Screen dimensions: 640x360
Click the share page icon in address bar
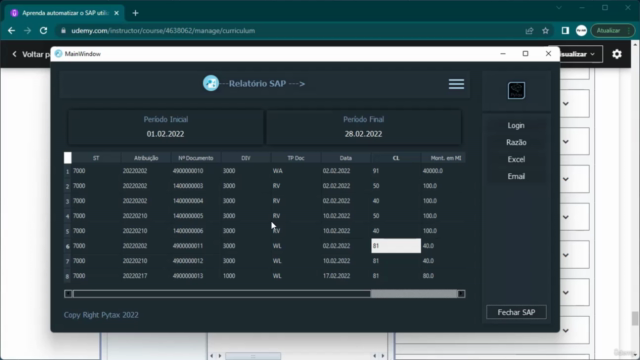click(x=529, y=31)
